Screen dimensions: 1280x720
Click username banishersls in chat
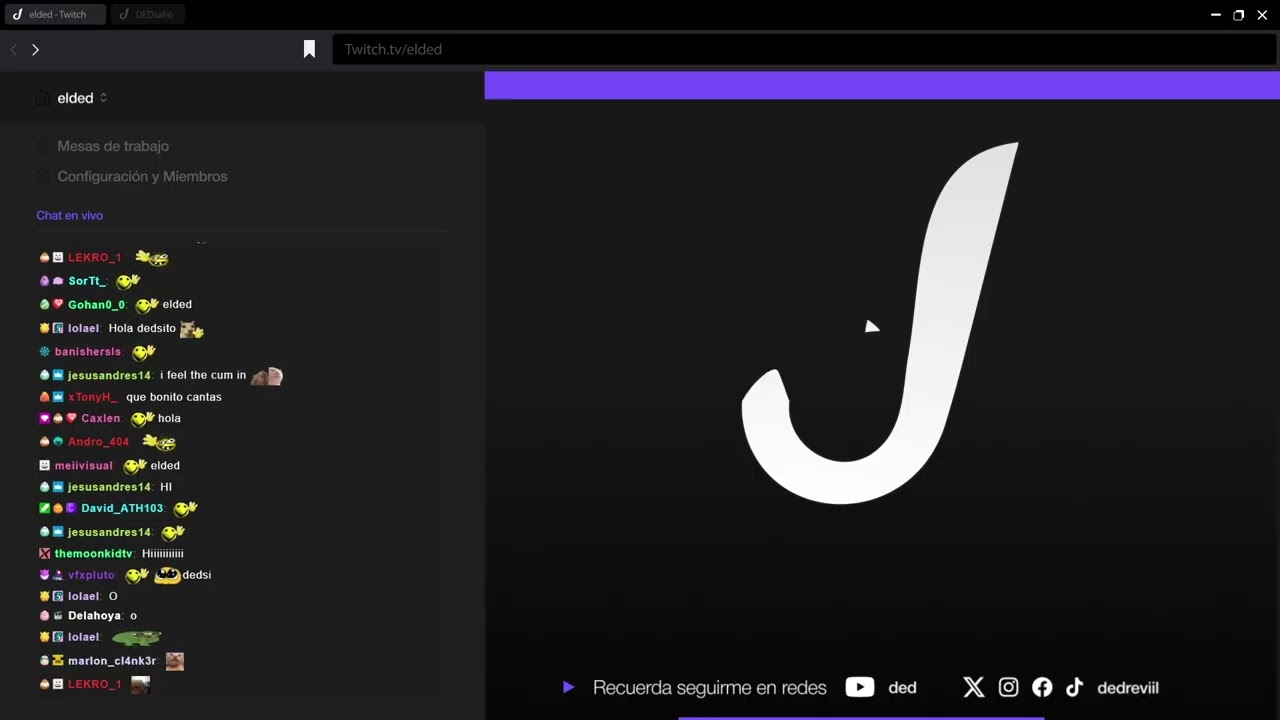point(88,352)
